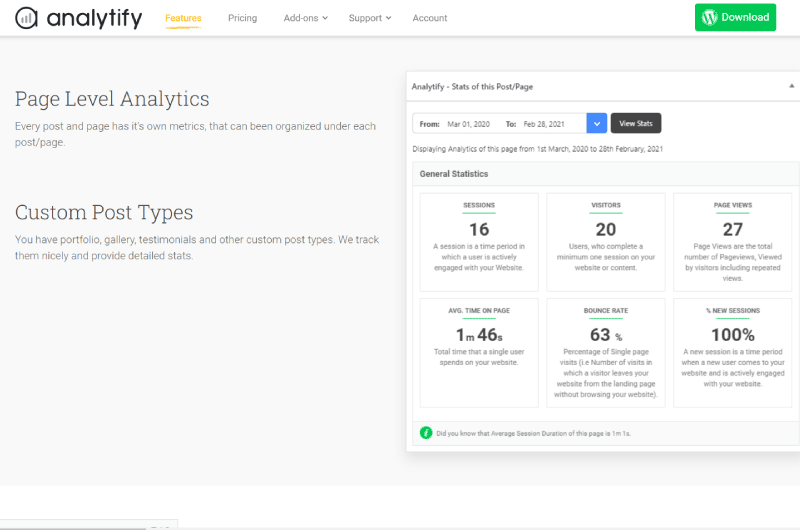The height and width of the screenshot is (530, 800).
Task: Click the green info icon in footer note
Action: click(x=426, y=433)
